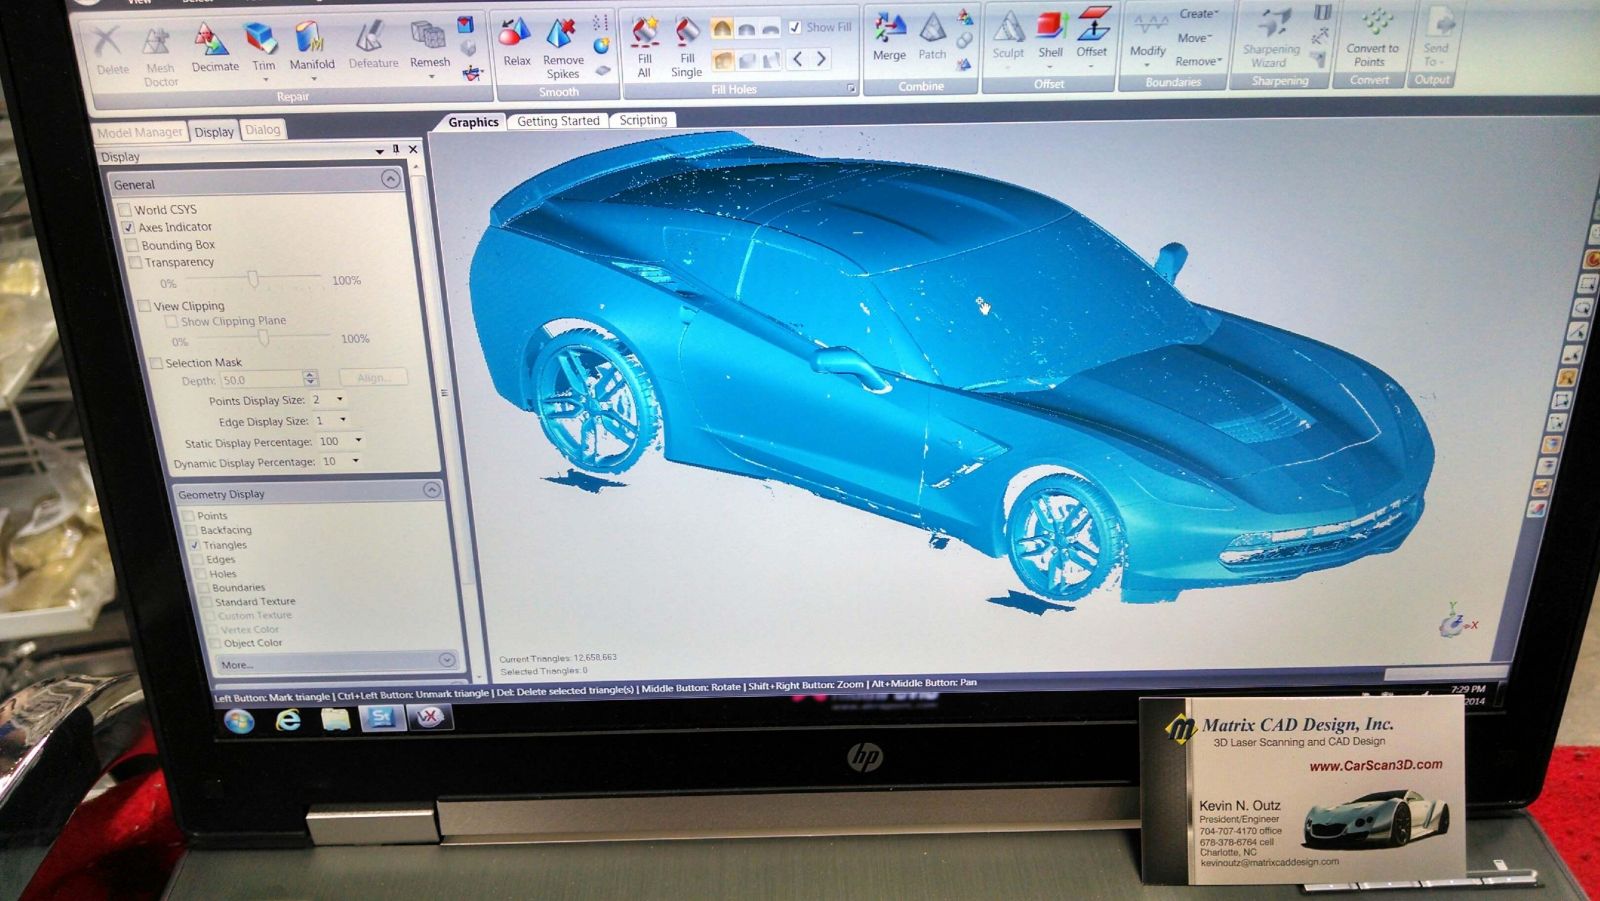Open Static Display Percentage dropdown
The width and height of the screenshot is (1600, 901).
coord(358,441)
